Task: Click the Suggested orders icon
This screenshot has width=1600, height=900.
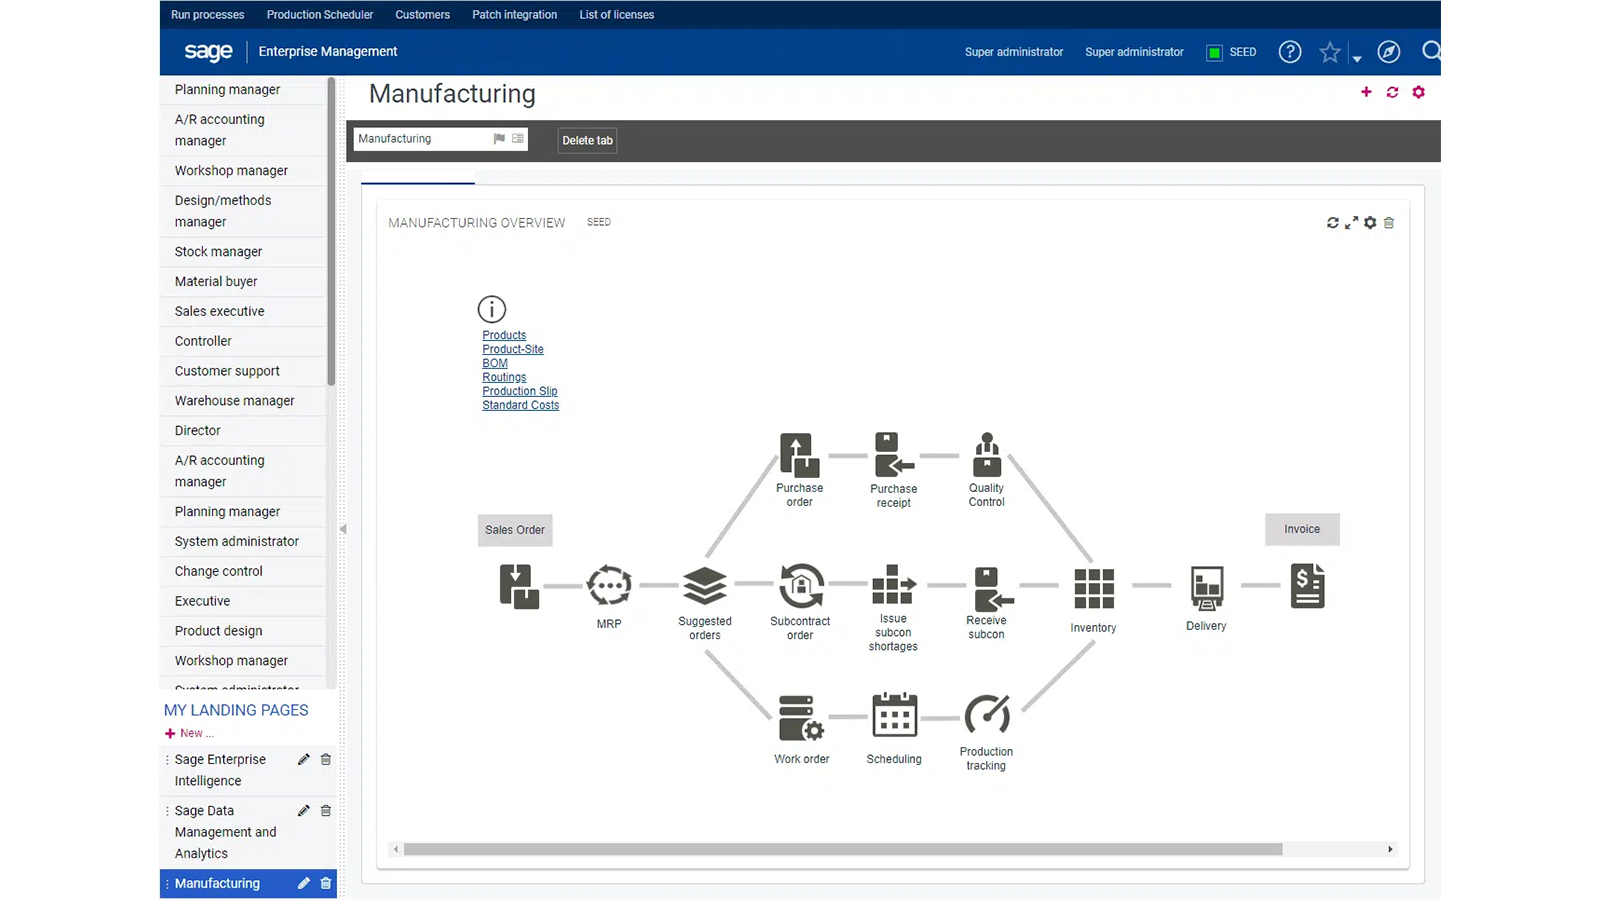Action: pos(705,586)
